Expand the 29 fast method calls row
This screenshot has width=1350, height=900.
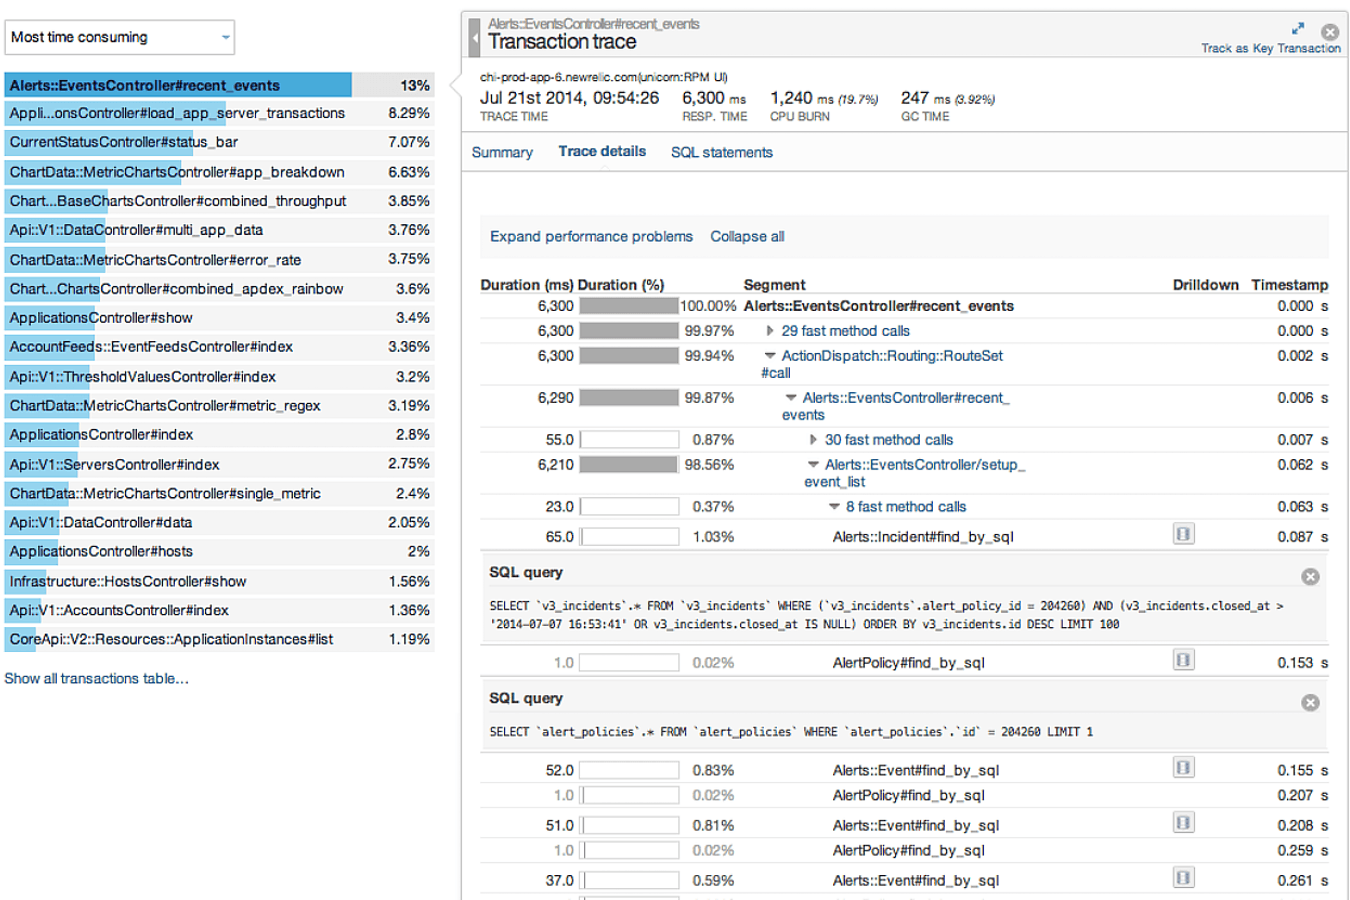[x=770, y=331]
